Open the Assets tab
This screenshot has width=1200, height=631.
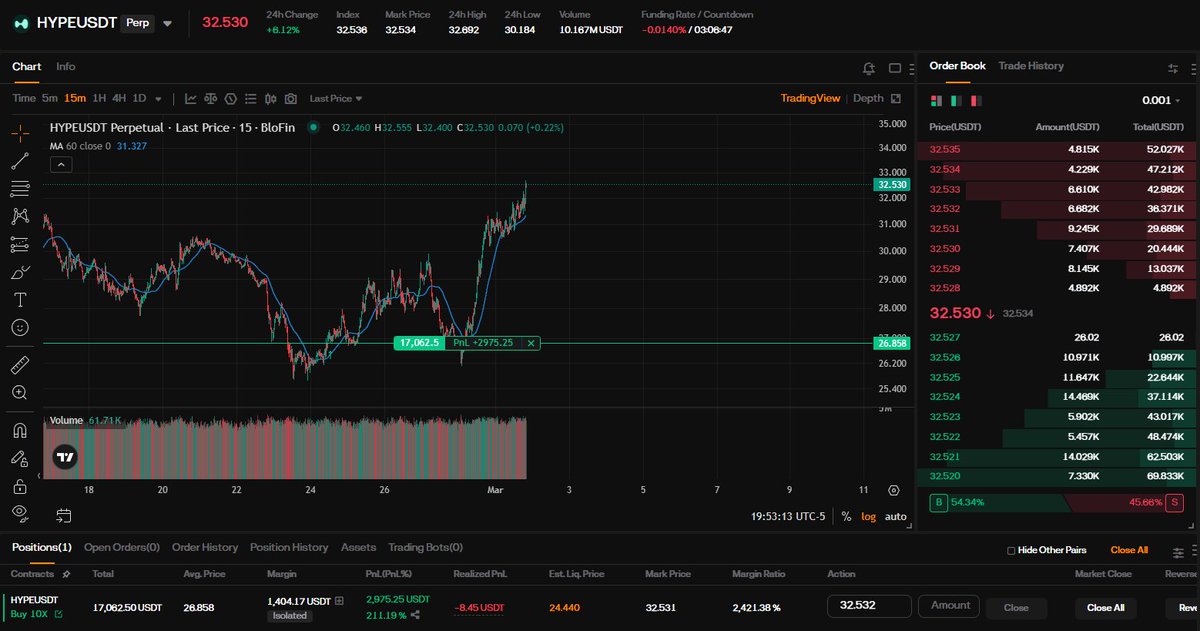tap(358, 548)
